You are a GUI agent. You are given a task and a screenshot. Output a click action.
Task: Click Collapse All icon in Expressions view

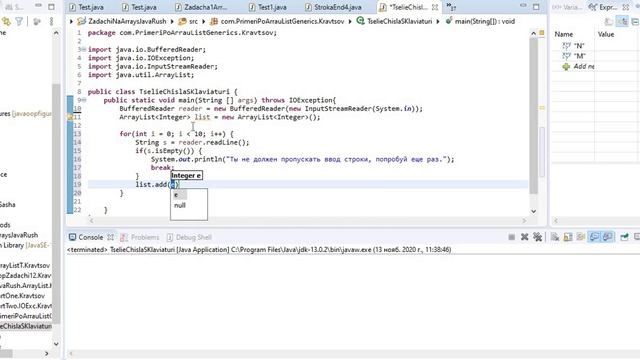click(x=636, y=21)
